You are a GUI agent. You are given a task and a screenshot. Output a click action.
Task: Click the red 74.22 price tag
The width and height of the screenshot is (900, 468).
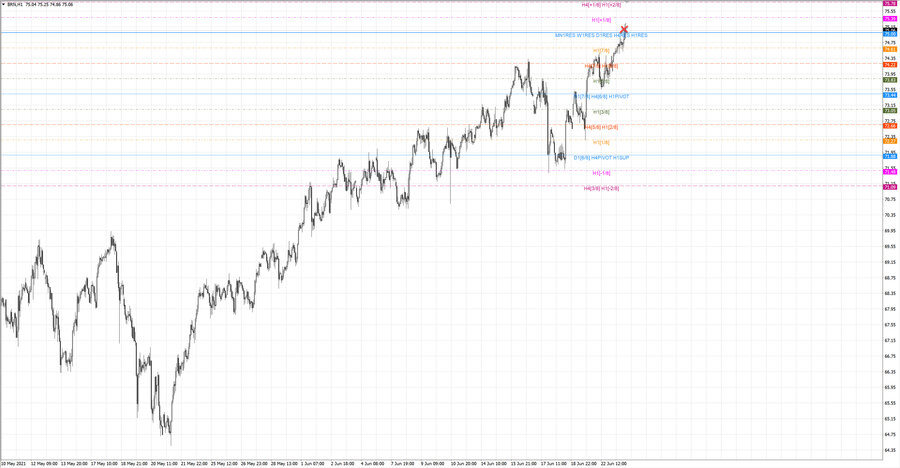click(890, 65)
